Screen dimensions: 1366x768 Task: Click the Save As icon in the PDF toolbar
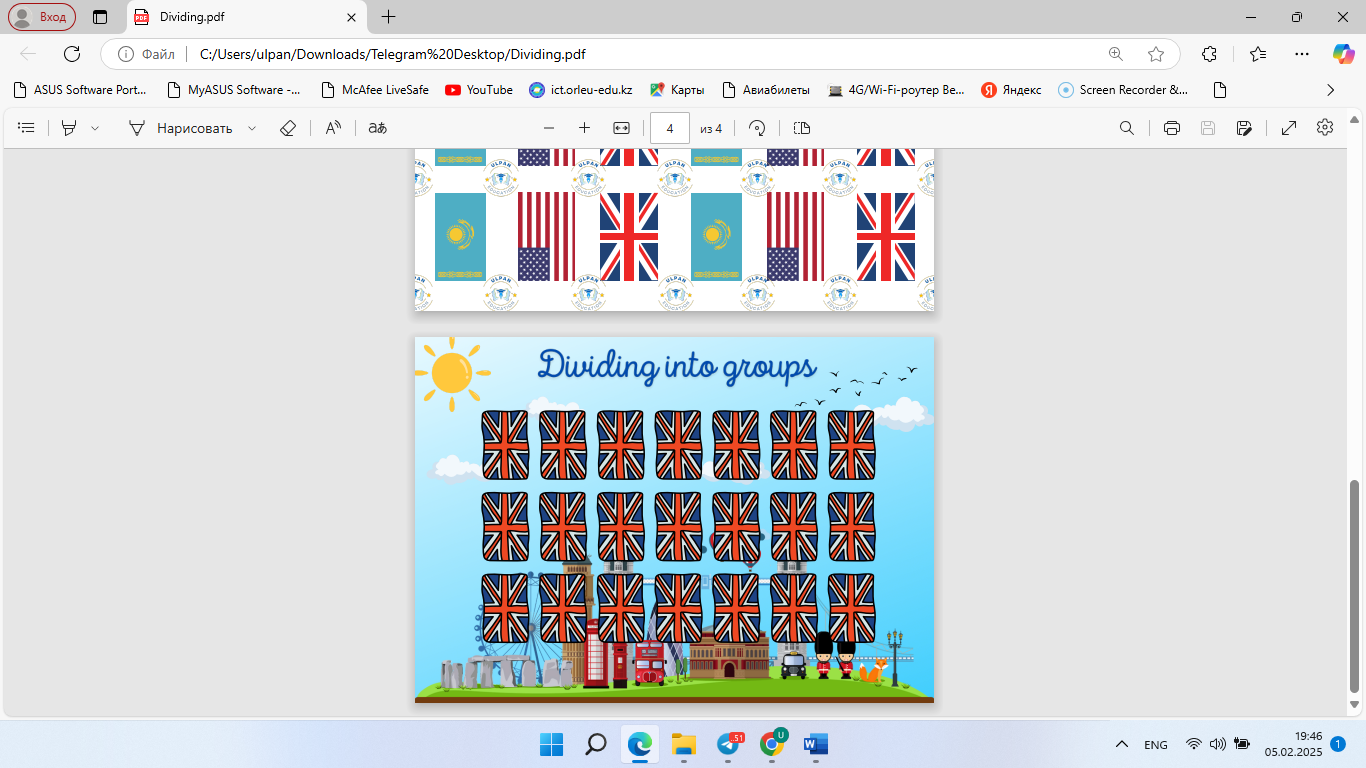(1244, 128)
